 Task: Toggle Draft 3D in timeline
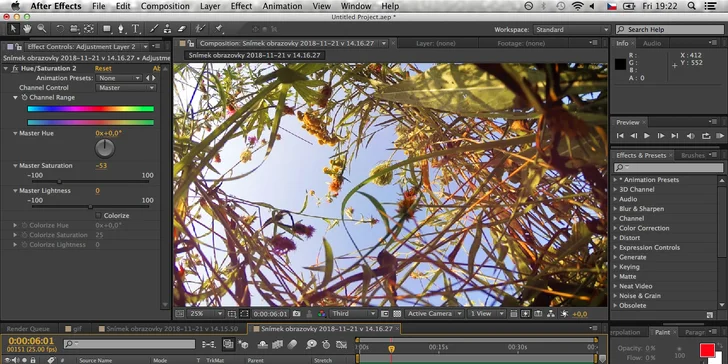pyautogui.click(x=243, y=344)
